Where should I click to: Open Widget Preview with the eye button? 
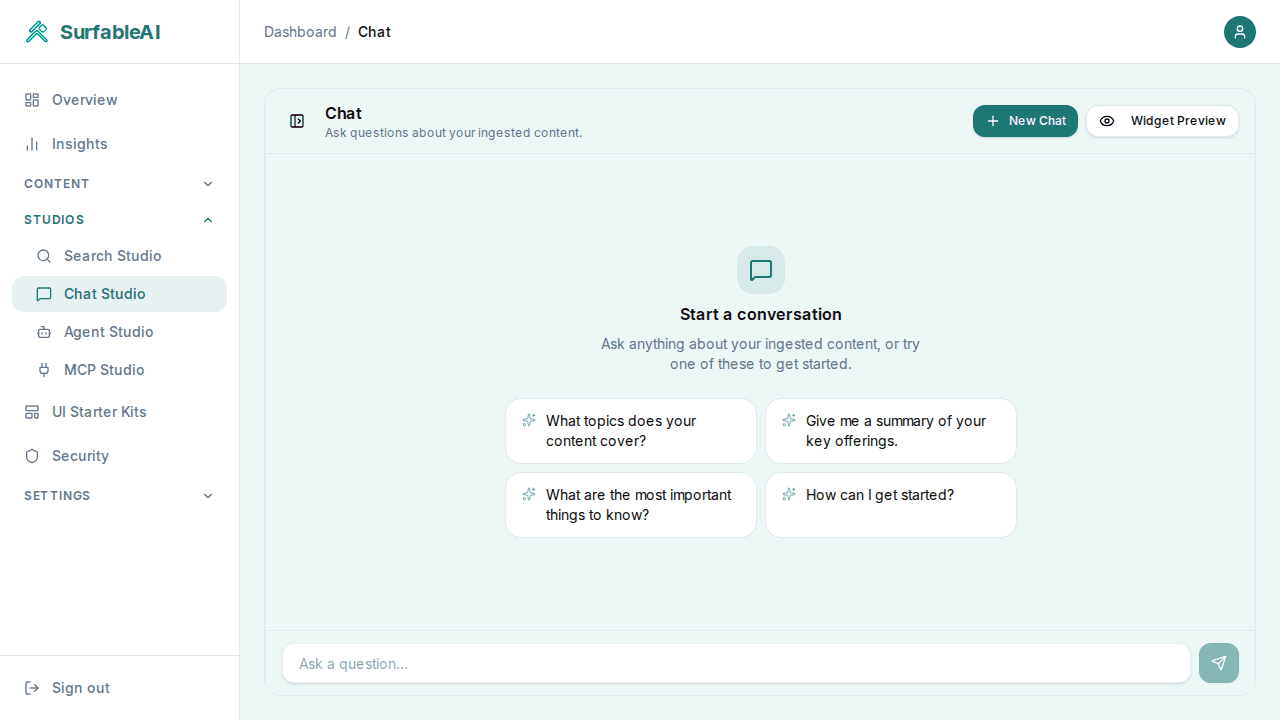pos(1162,121)
